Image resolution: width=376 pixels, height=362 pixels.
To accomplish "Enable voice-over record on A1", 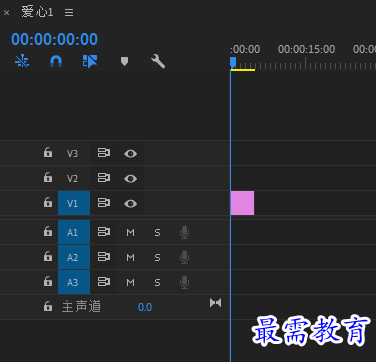I will tap(184, 232).
